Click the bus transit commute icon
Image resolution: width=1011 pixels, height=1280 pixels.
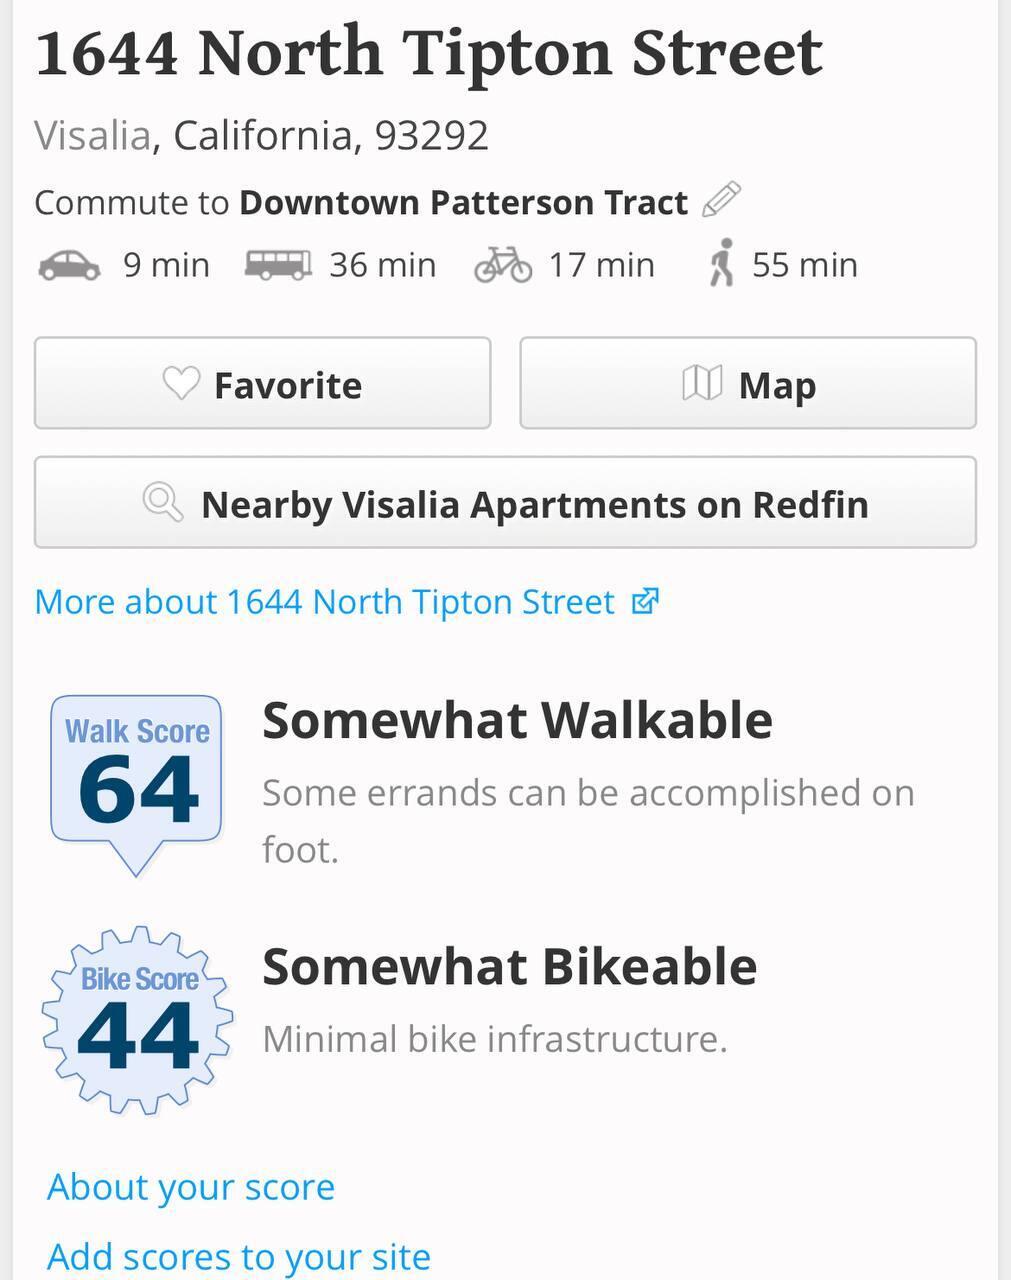point(278,265)
